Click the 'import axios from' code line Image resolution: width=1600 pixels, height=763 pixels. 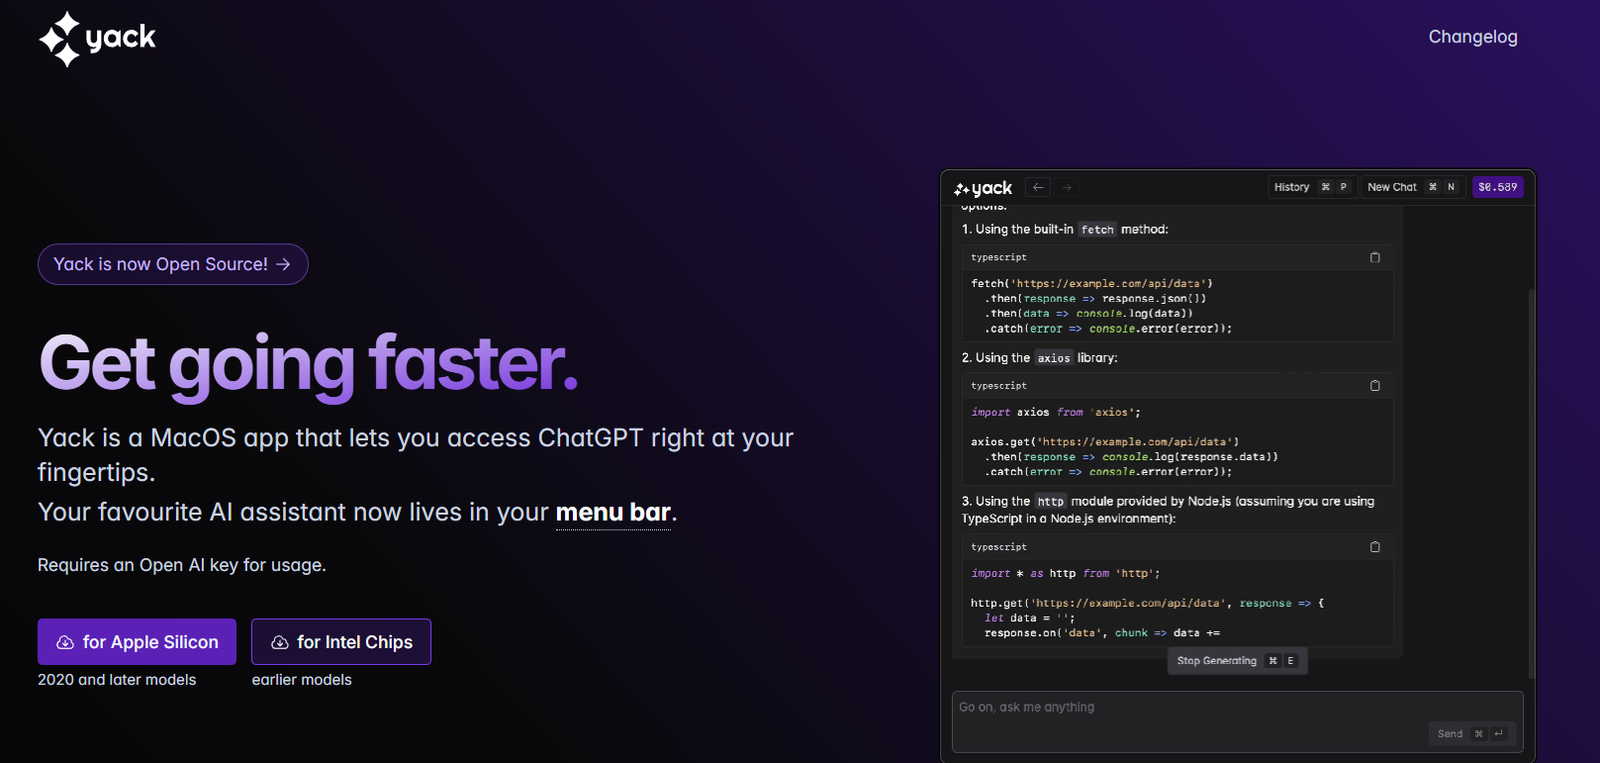click(1056, 412)
